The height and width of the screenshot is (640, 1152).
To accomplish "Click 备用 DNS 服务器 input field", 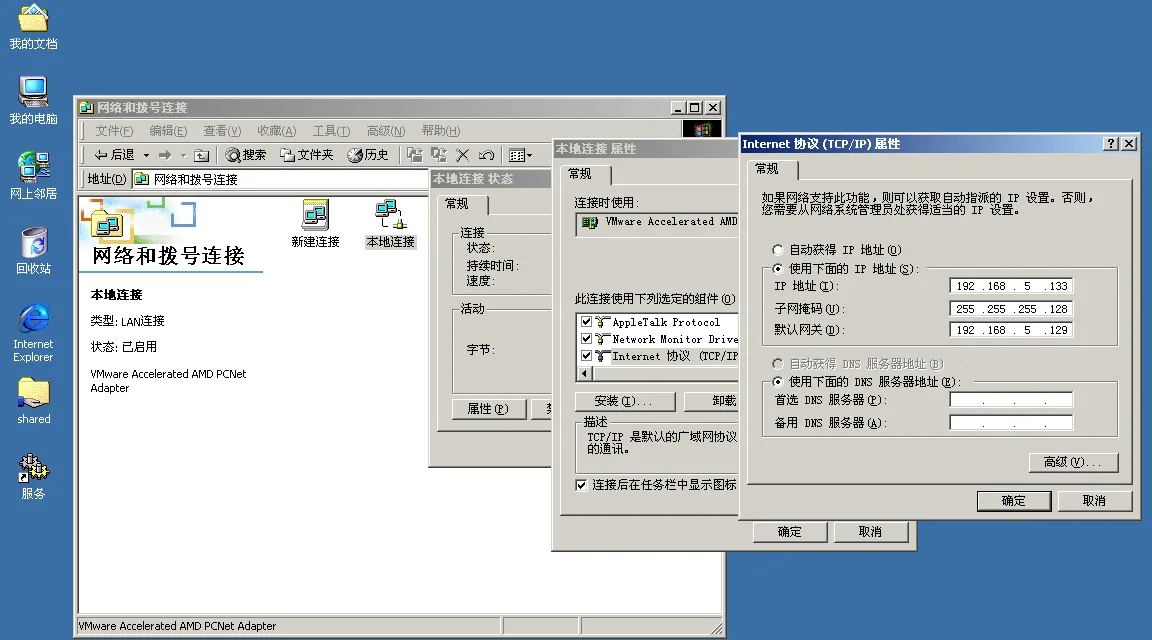I will point(1011,423).
